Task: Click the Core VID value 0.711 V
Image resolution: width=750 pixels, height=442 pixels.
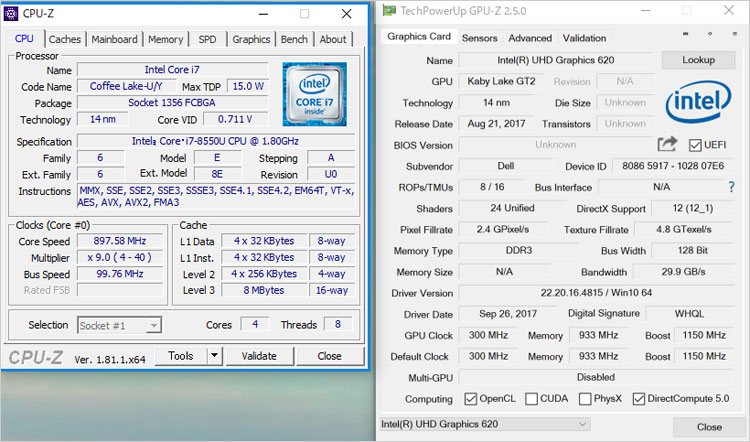Action: (x=235, y=119)
